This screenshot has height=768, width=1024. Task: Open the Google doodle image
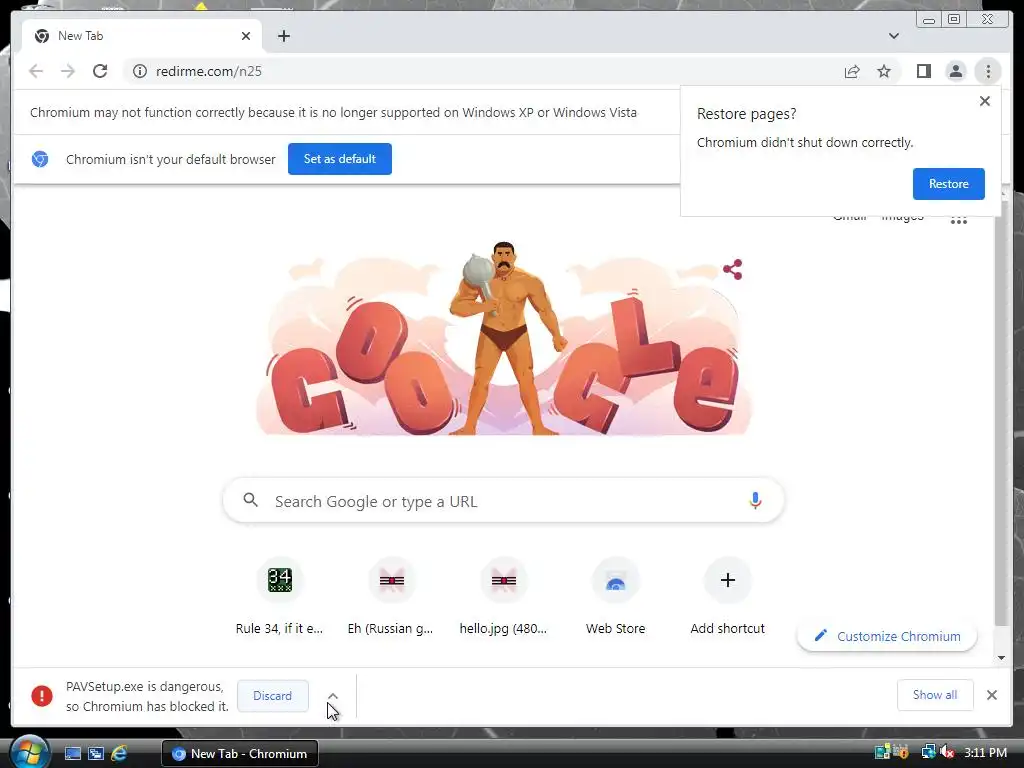[504, 338]
